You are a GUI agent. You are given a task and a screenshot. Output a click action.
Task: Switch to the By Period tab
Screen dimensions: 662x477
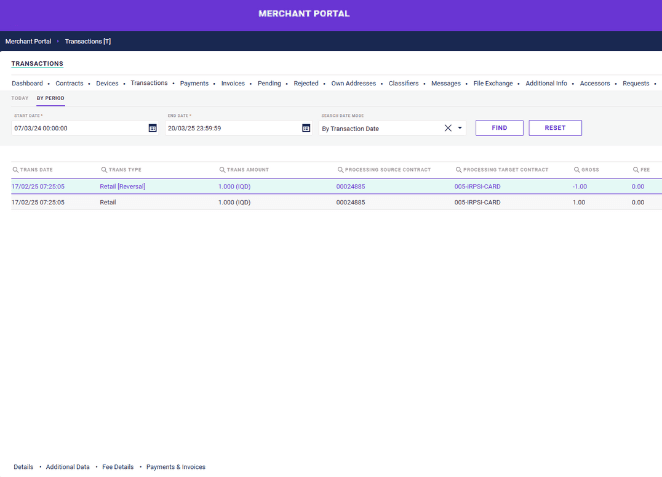51,98
